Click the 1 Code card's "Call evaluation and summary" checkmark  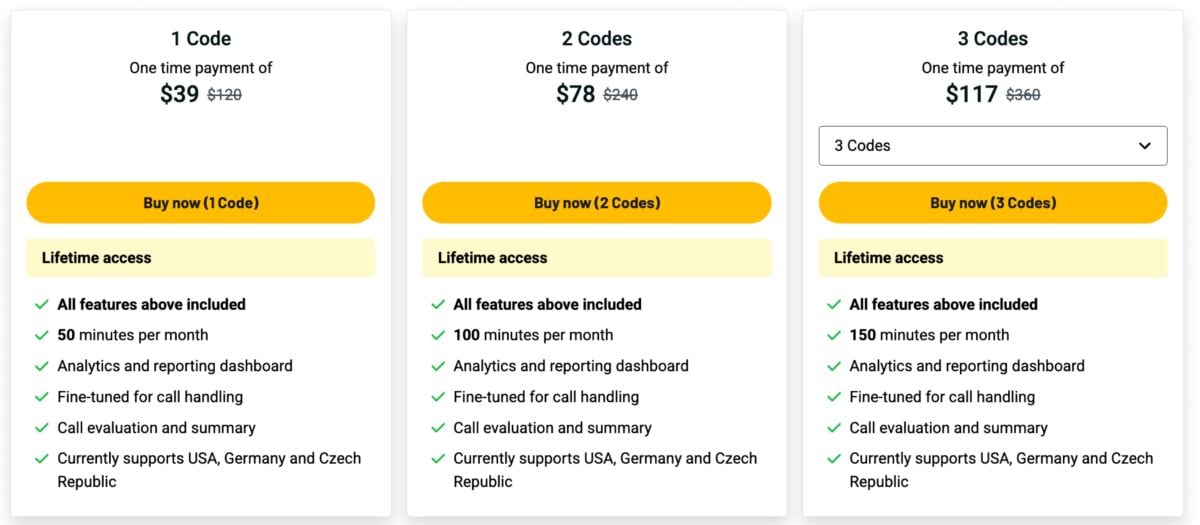click(42, 428)
